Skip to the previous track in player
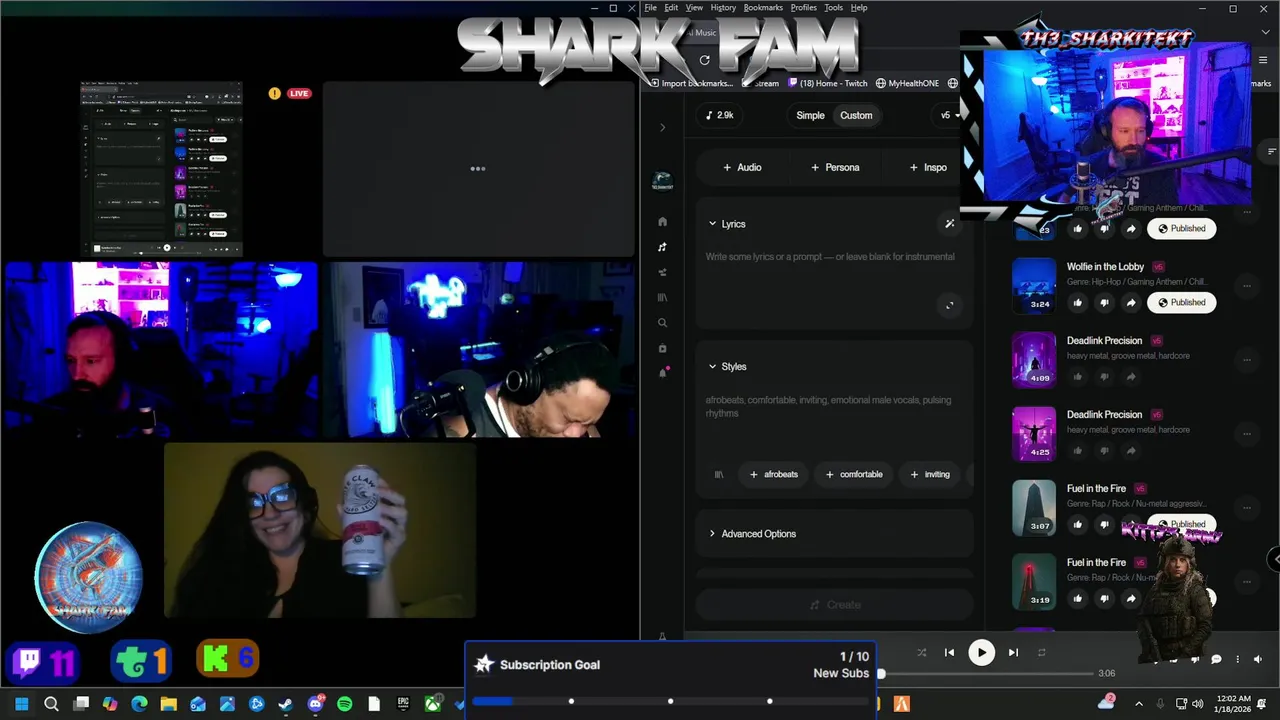1280x720 pixels. tap(949, 653)
